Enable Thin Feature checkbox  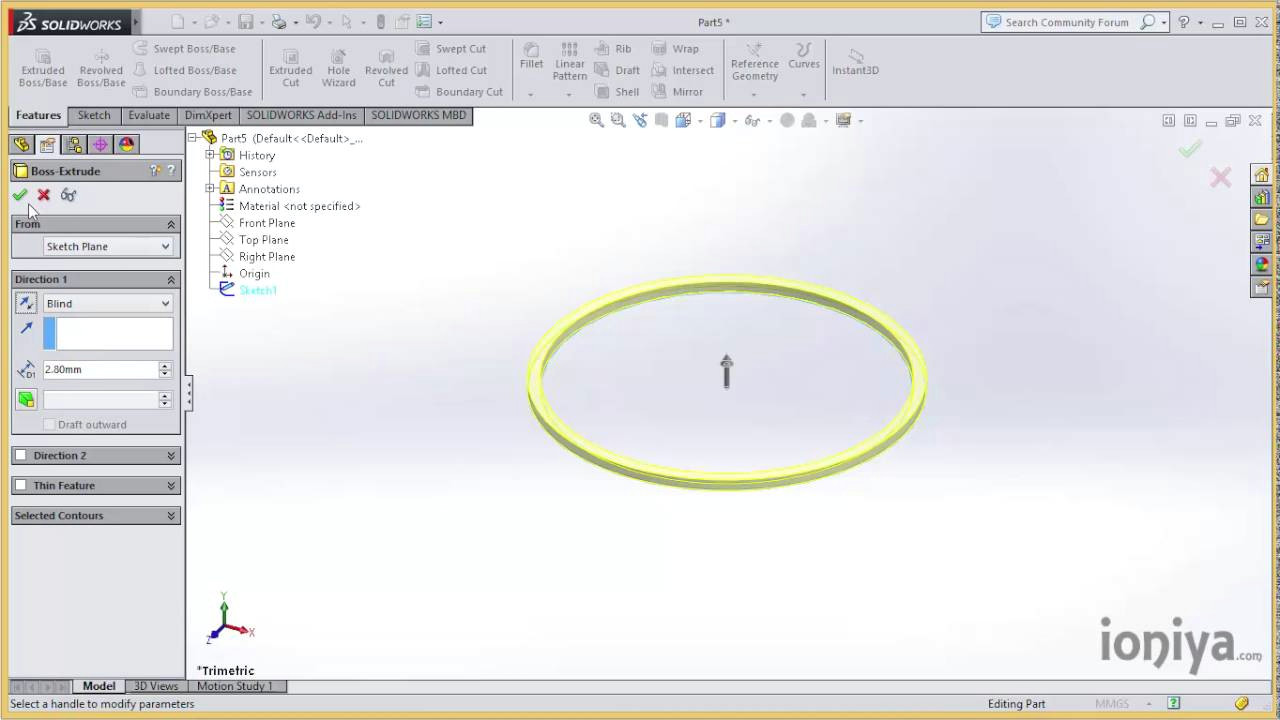click(20, 485)
